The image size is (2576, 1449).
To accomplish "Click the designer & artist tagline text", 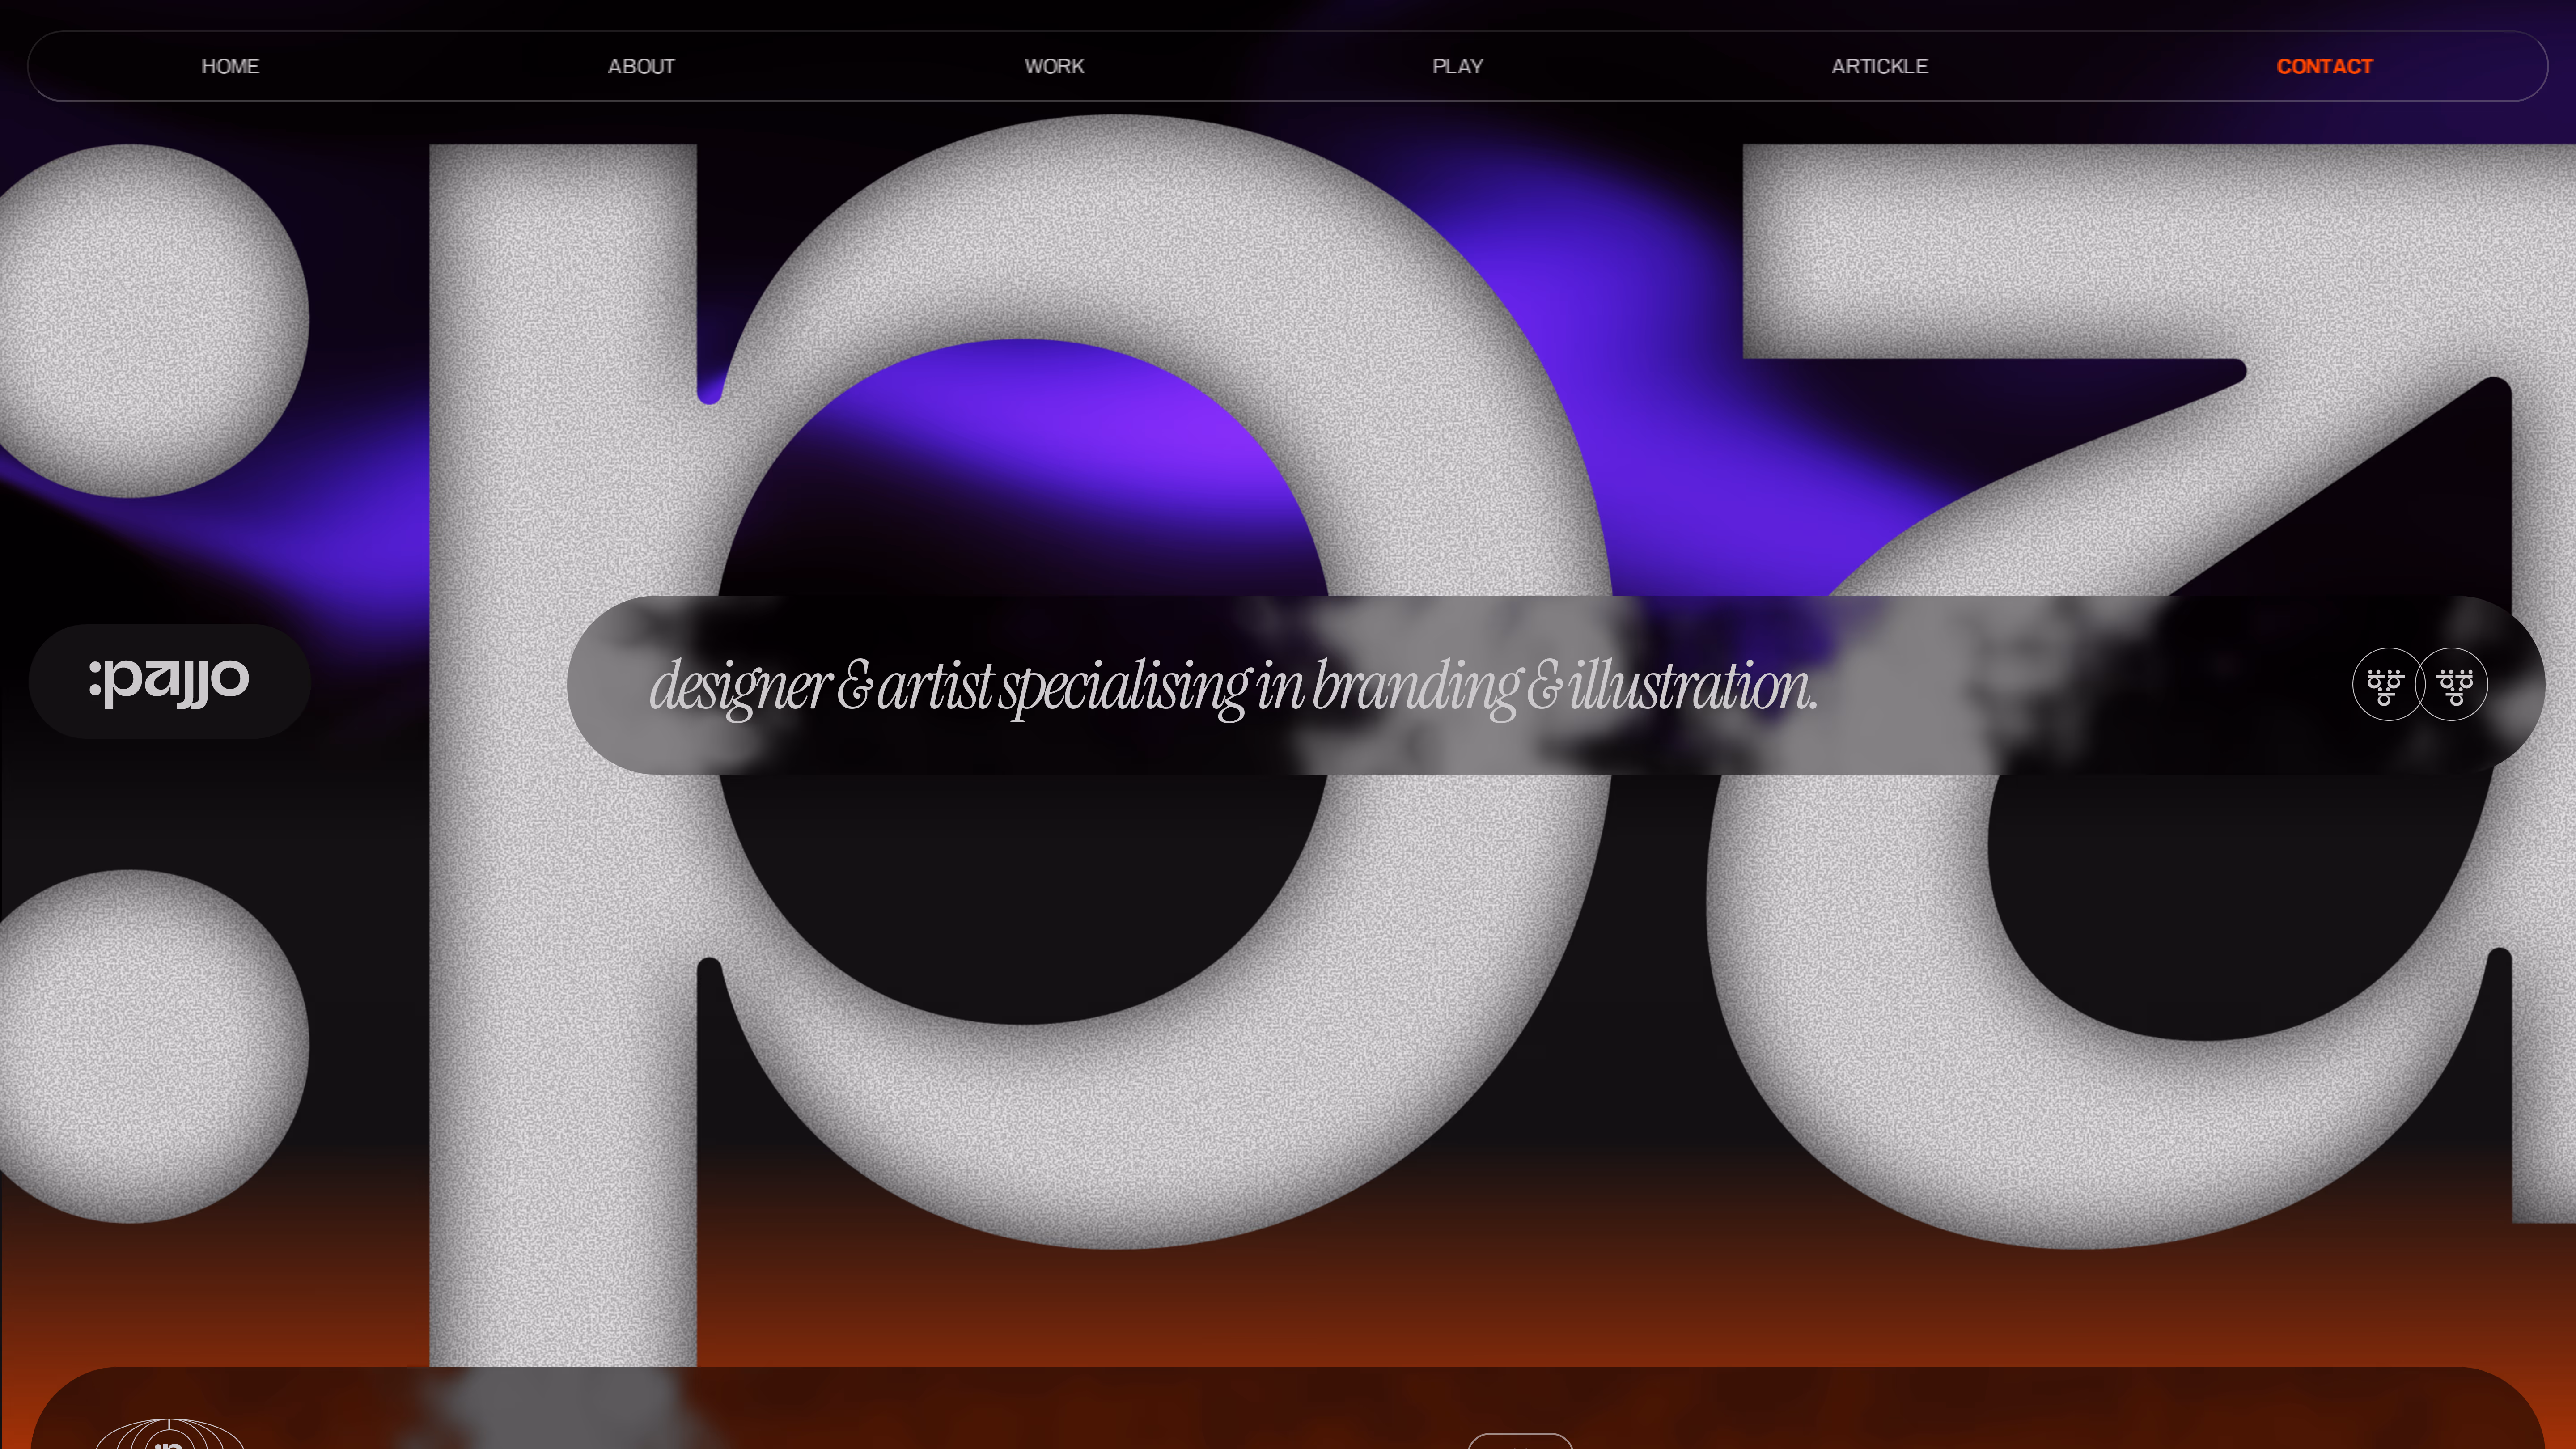I will pos(1232,687).
